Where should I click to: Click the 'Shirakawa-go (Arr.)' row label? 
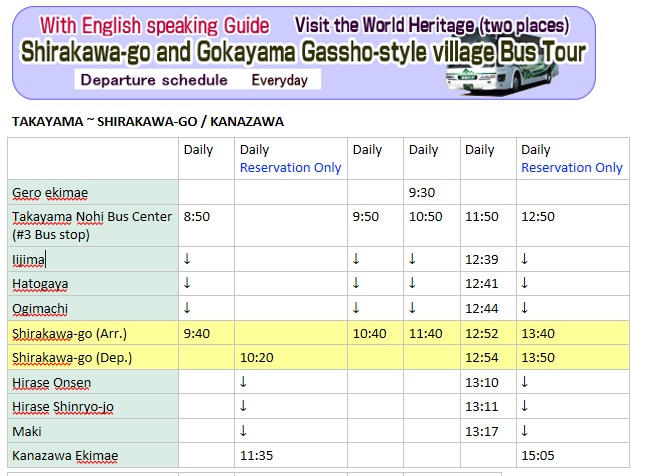click(69, 334)
